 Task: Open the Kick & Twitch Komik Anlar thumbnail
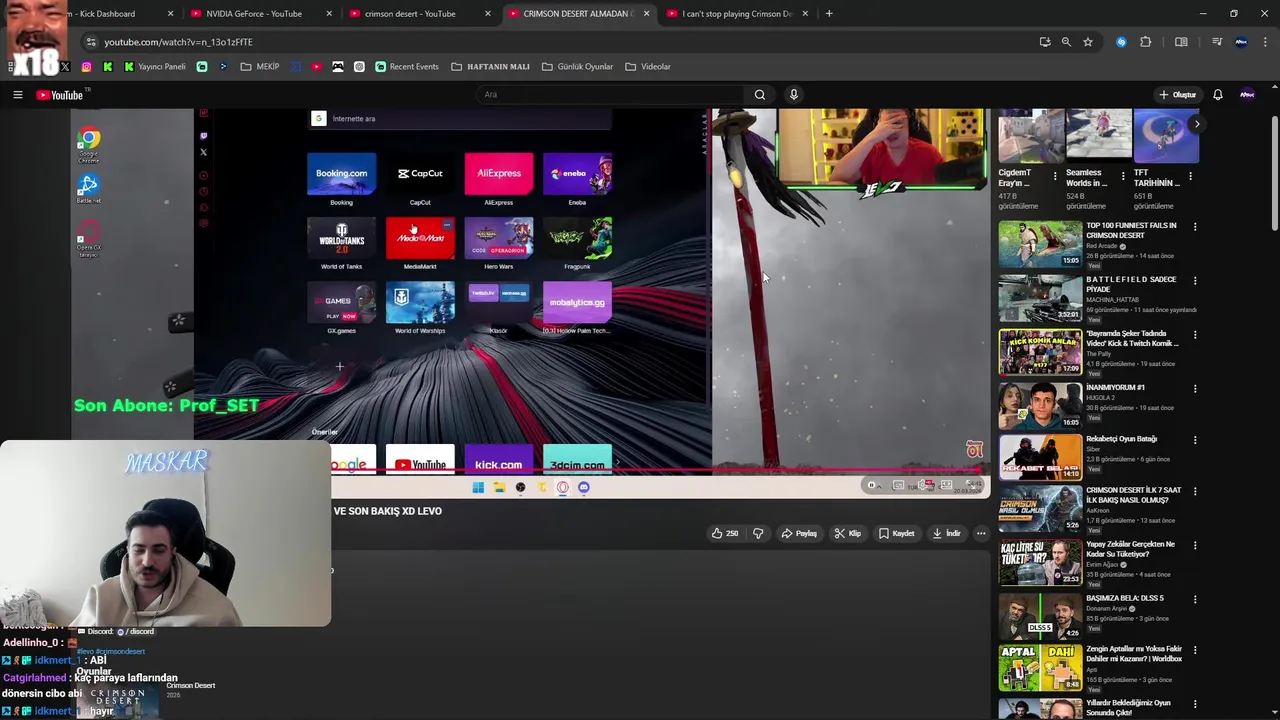tap(1040, 351)
